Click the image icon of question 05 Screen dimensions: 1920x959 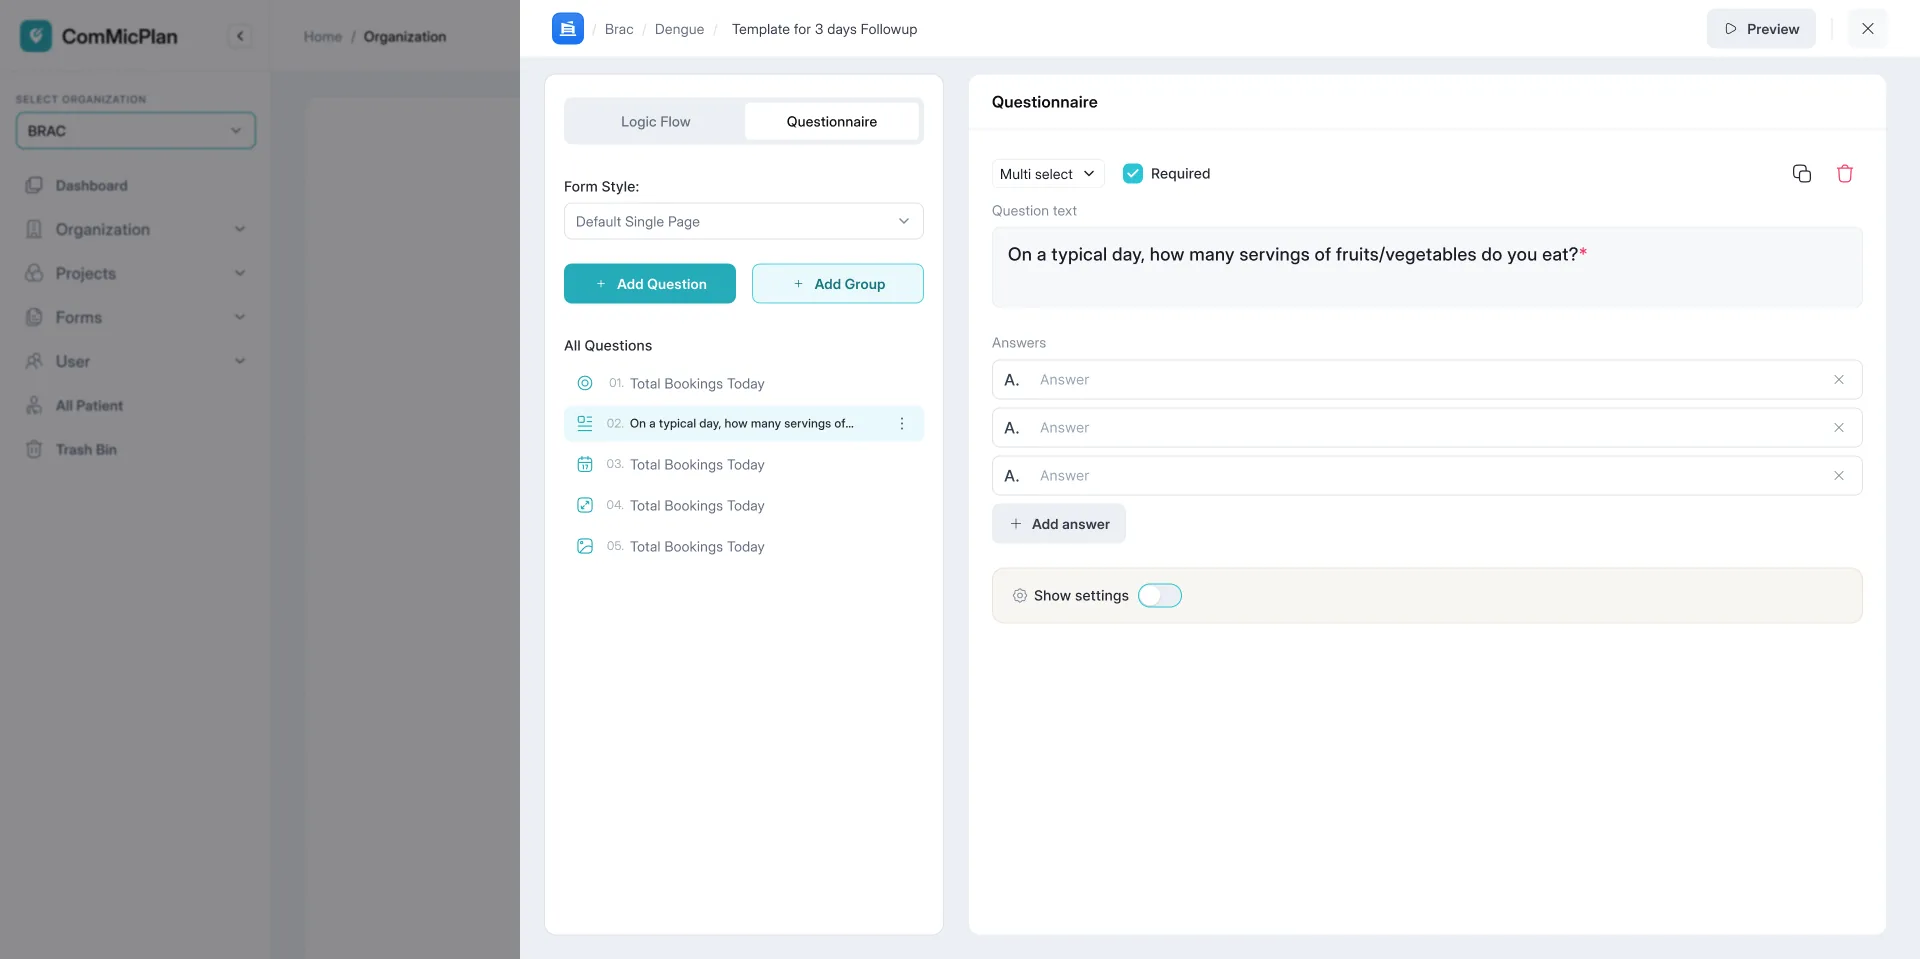pos(585,546)
